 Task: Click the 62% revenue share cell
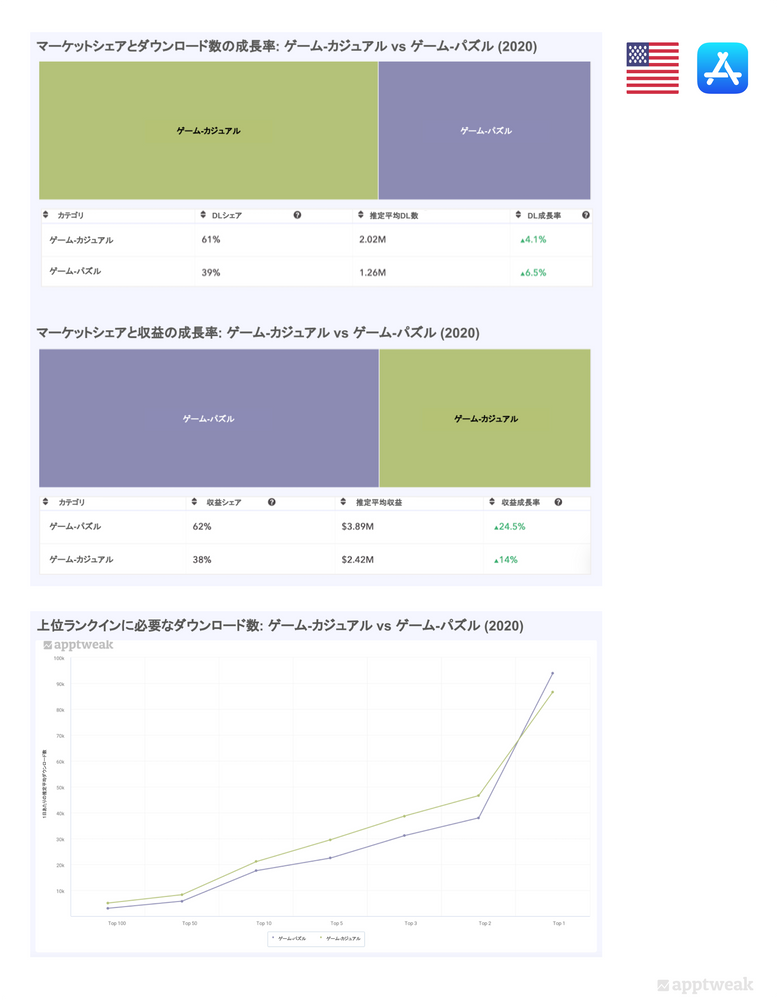(202, 526)
